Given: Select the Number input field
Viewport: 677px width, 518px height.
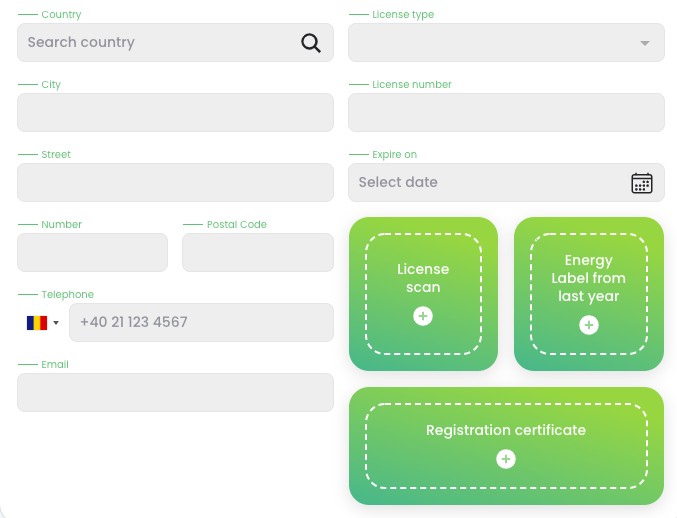Looking at the screenshot, I should click(92, 253).
